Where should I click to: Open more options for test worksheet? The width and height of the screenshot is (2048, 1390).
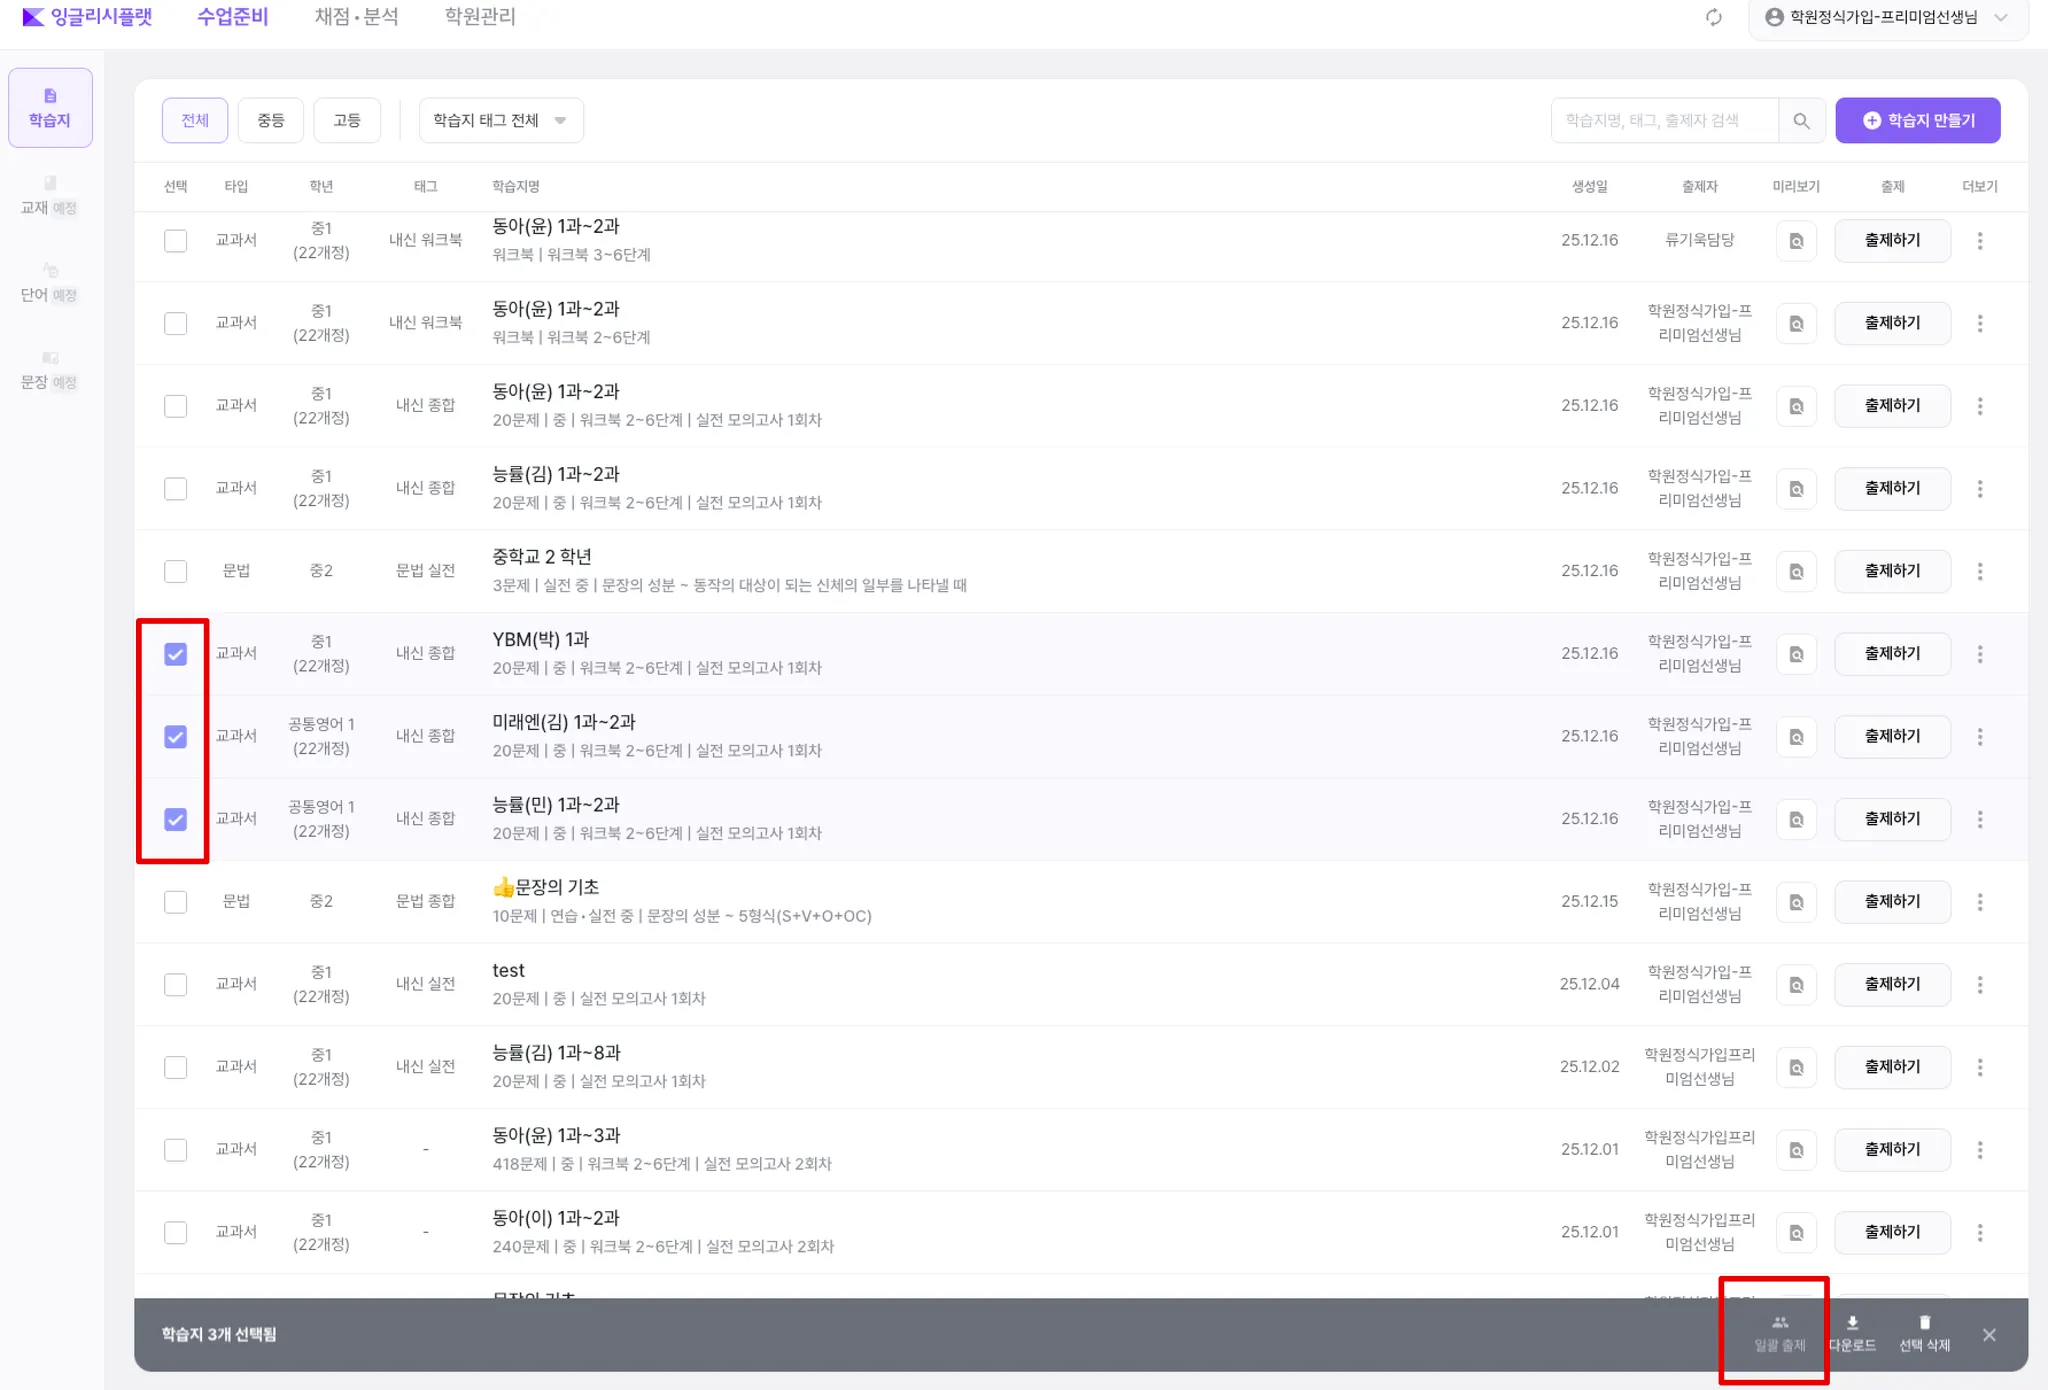pos(1979,985)
